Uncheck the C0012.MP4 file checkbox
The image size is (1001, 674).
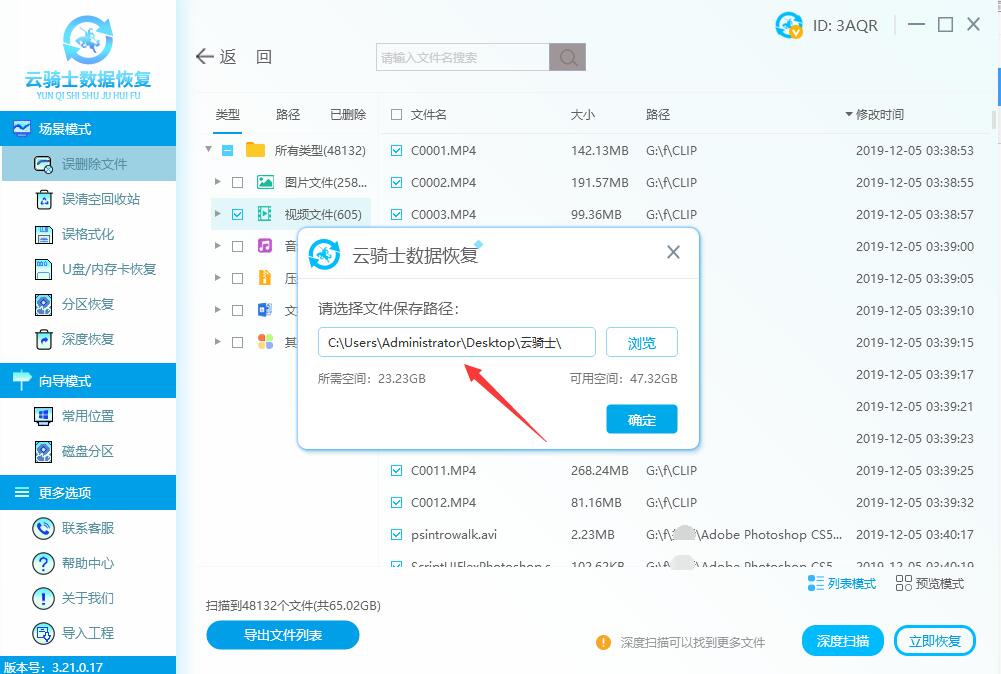pos(396,502)
